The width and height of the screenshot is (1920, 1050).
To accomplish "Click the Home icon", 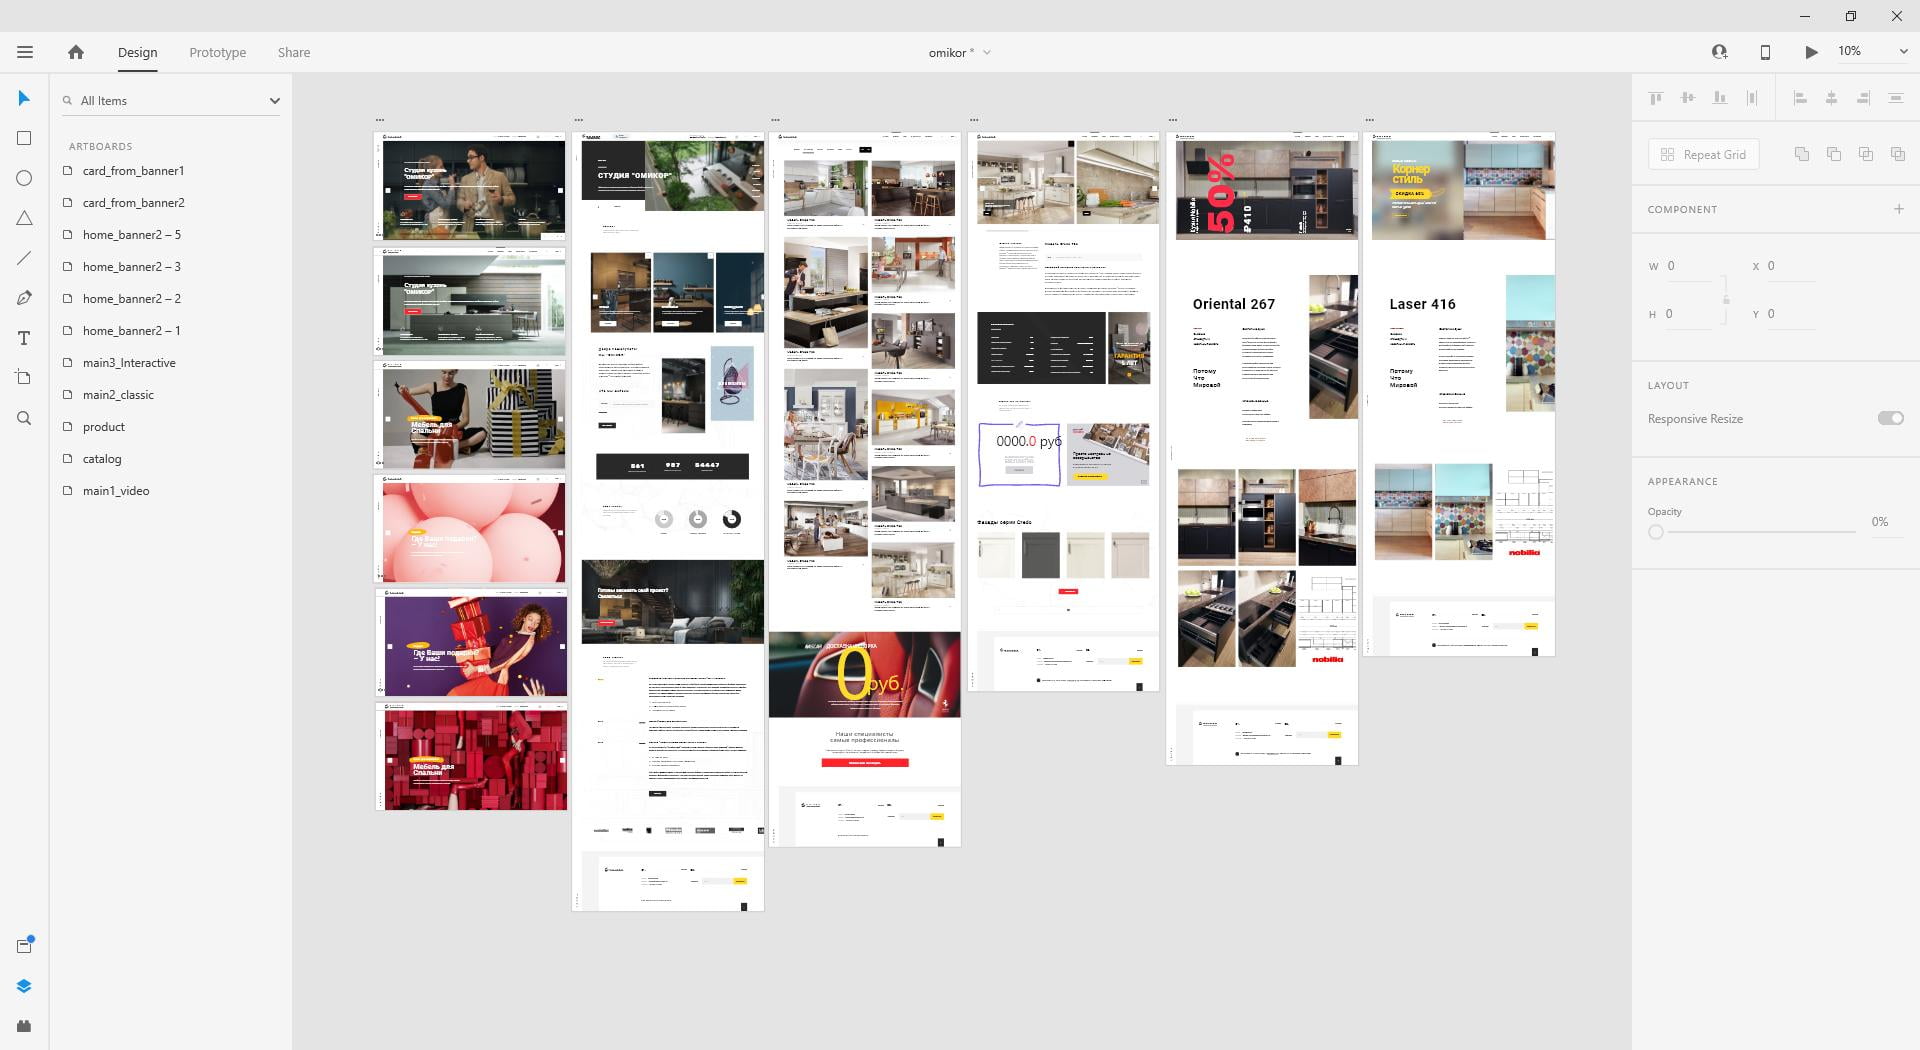I will pos(76,52).
